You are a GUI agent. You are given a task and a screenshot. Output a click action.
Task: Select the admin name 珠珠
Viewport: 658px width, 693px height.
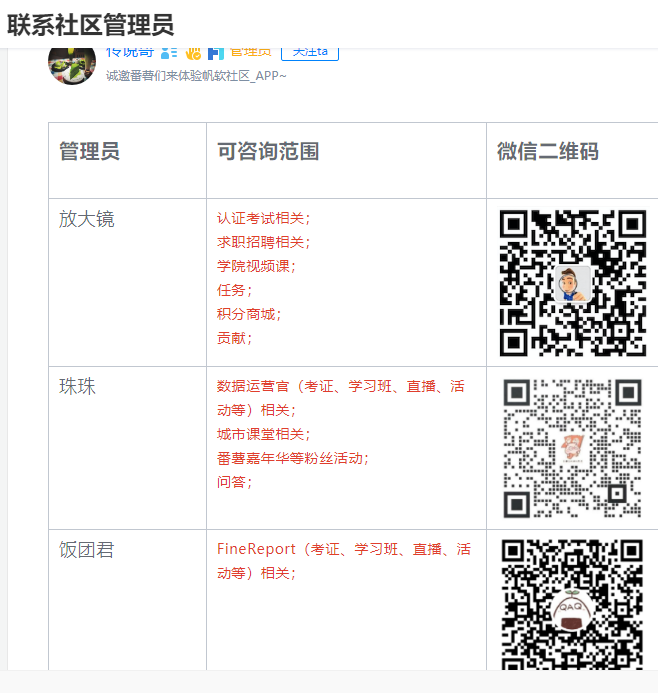point(77,386)
